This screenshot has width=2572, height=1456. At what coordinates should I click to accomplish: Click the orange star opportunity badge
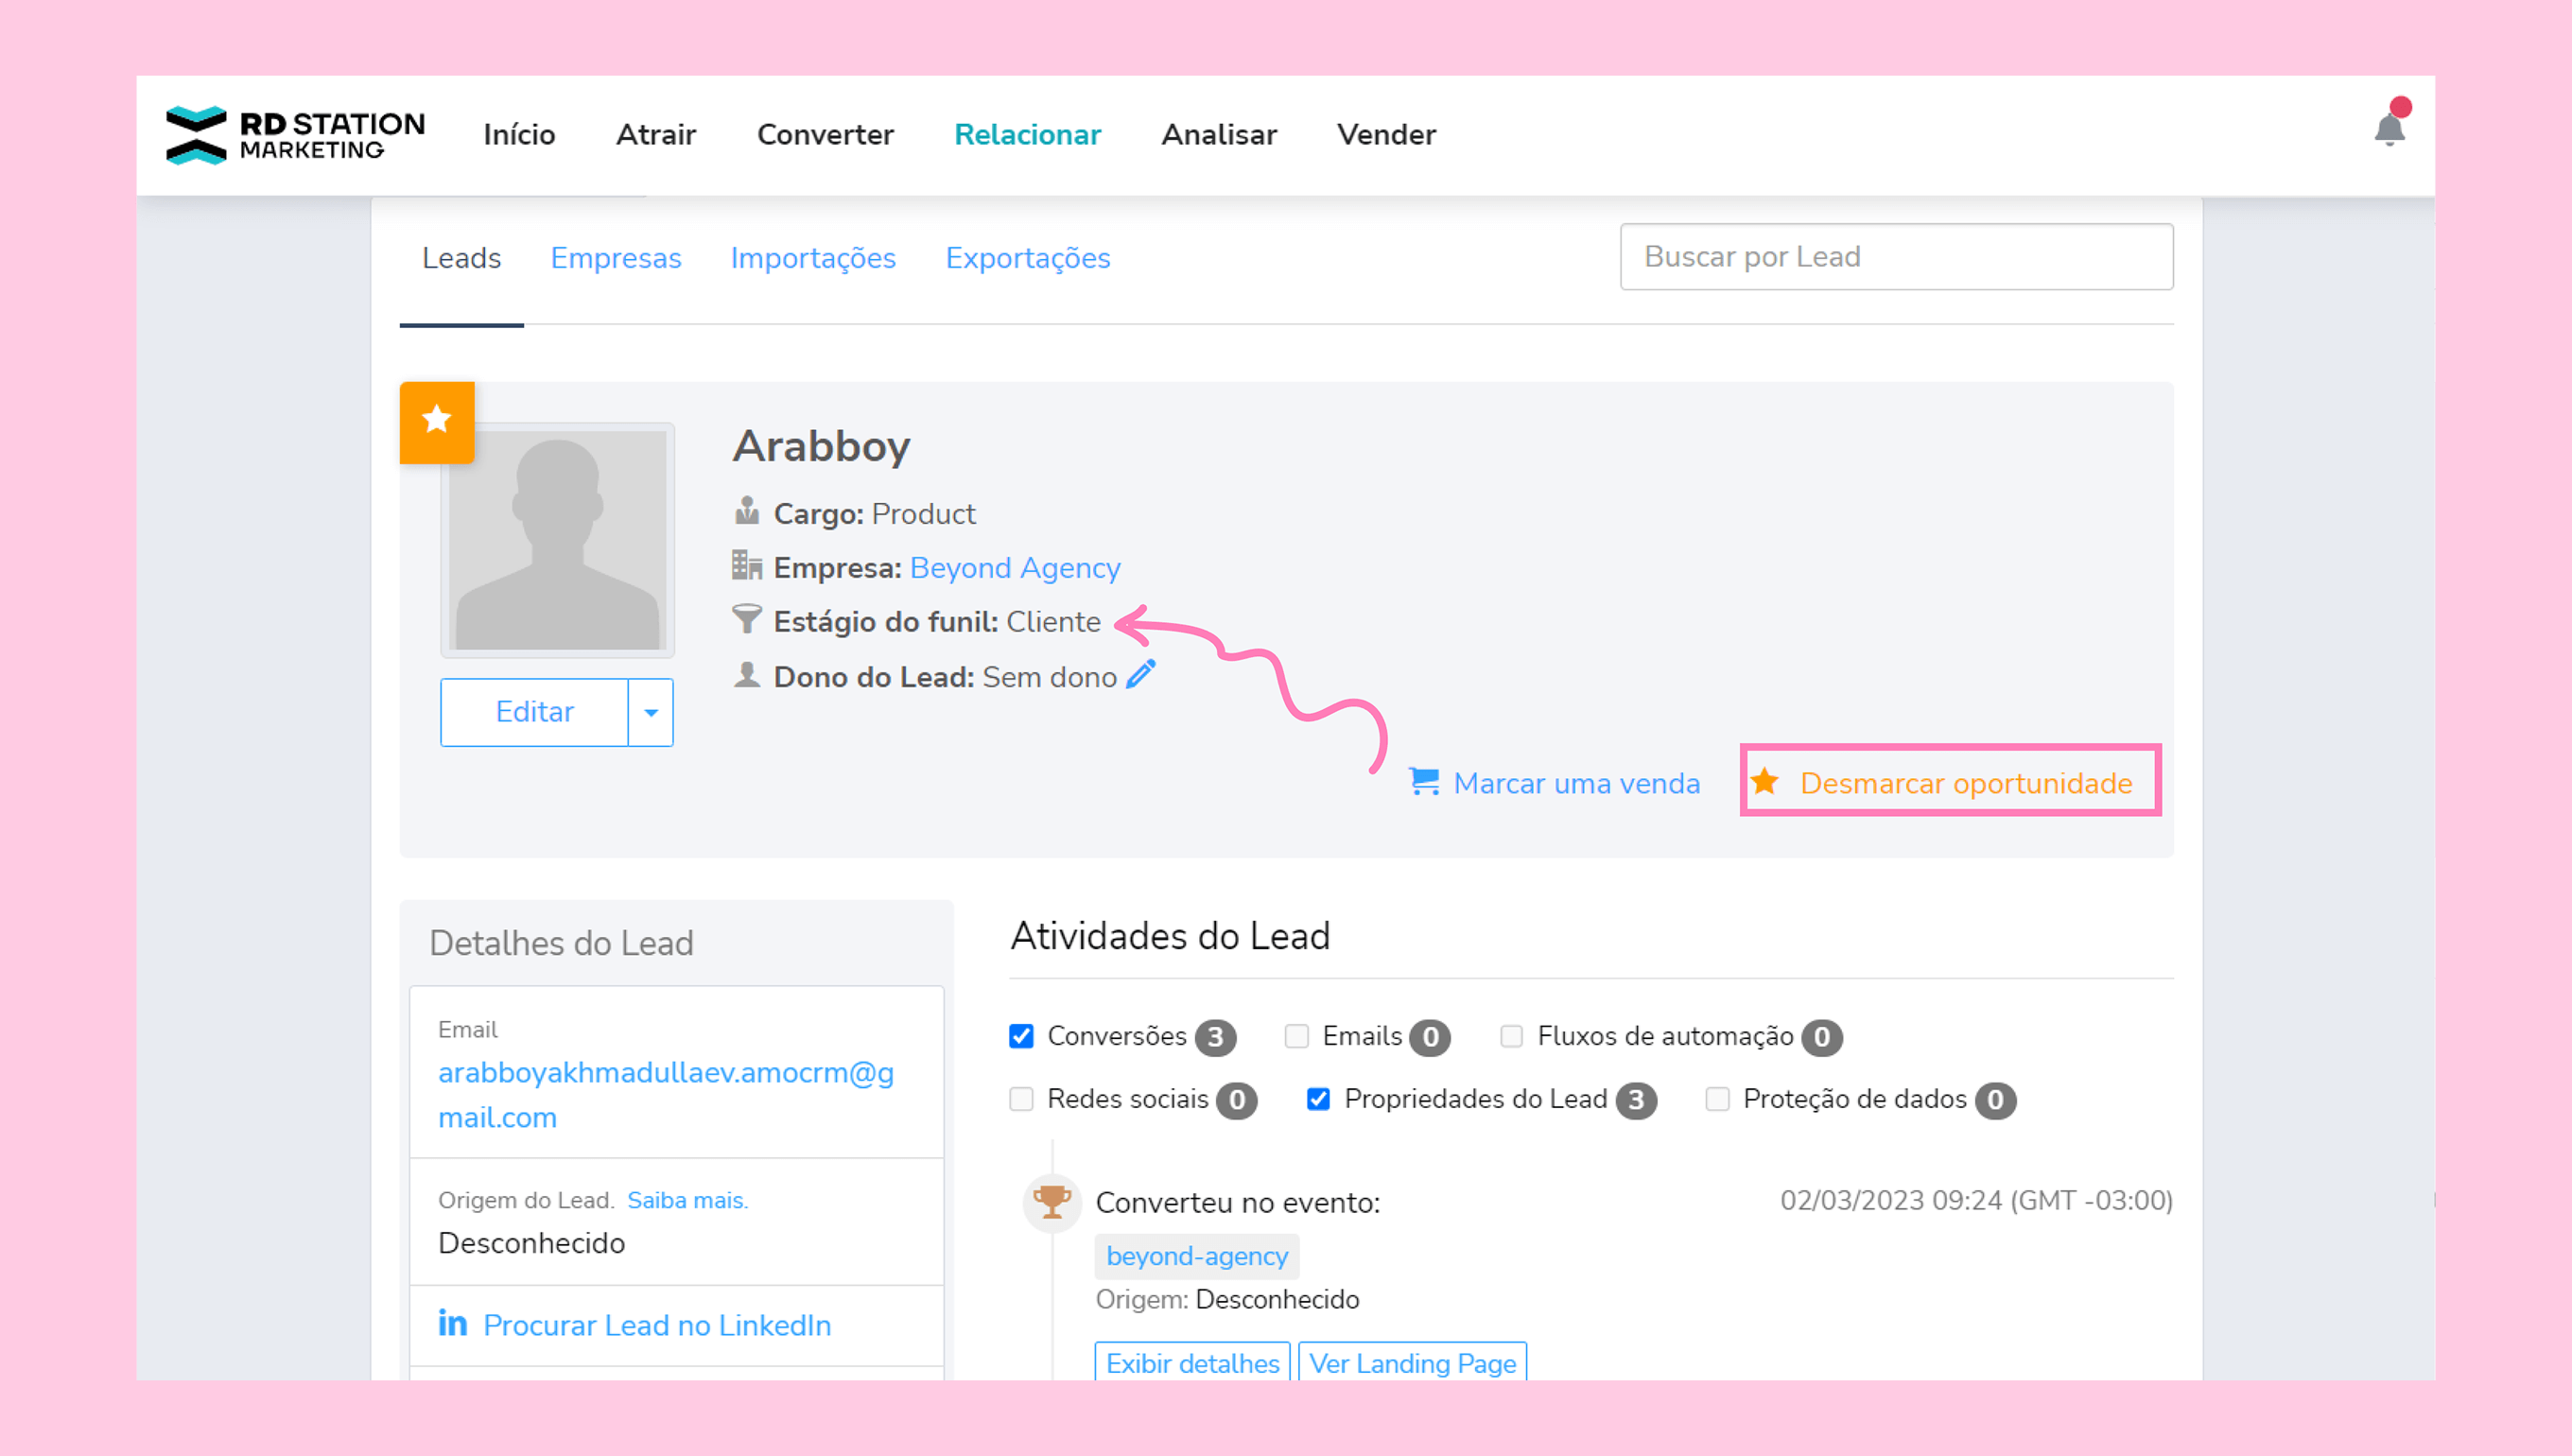pyautogui.click(x=437, y=421)
